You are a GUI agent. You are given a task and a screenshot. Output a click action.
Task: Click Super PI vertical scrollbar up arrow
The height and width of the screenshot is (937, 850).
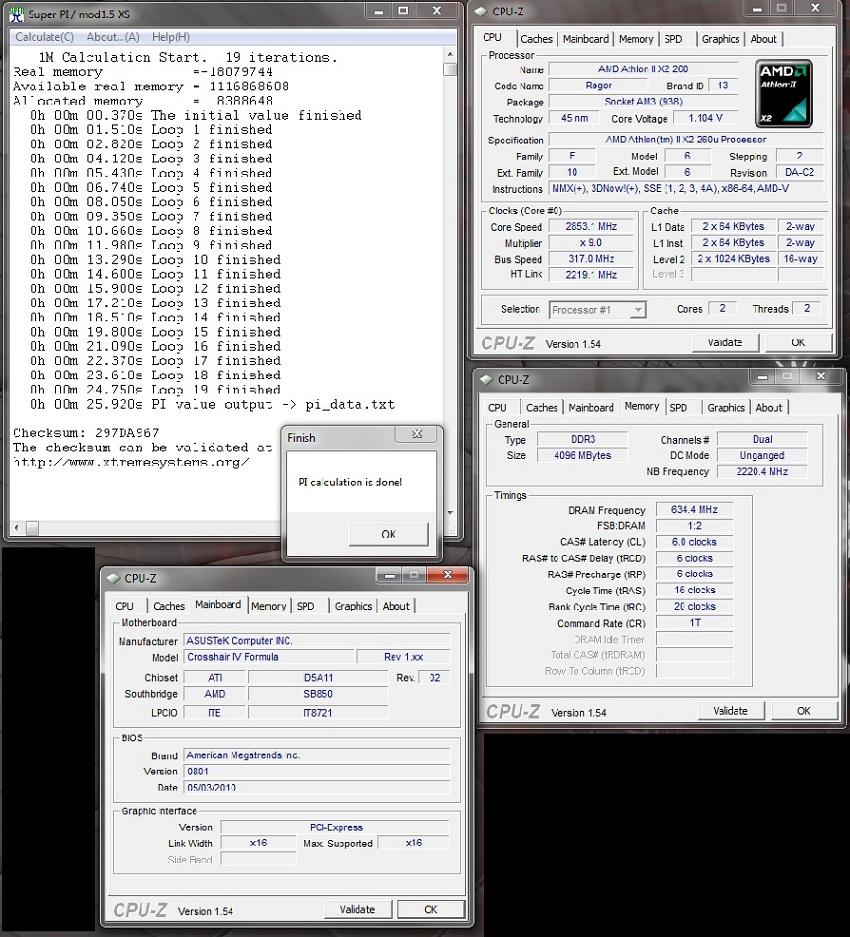450,54
